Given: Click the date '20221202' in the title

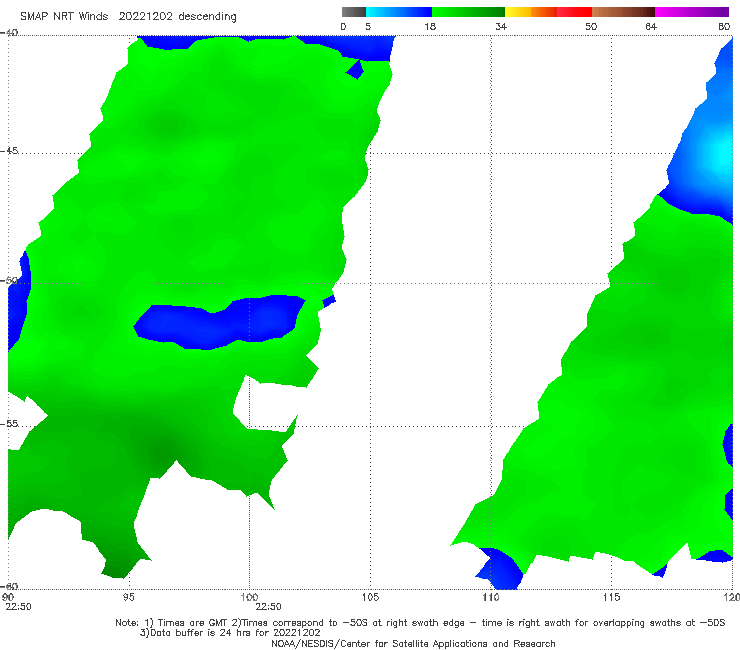Looking at the screenshot, I should [145, 16].
